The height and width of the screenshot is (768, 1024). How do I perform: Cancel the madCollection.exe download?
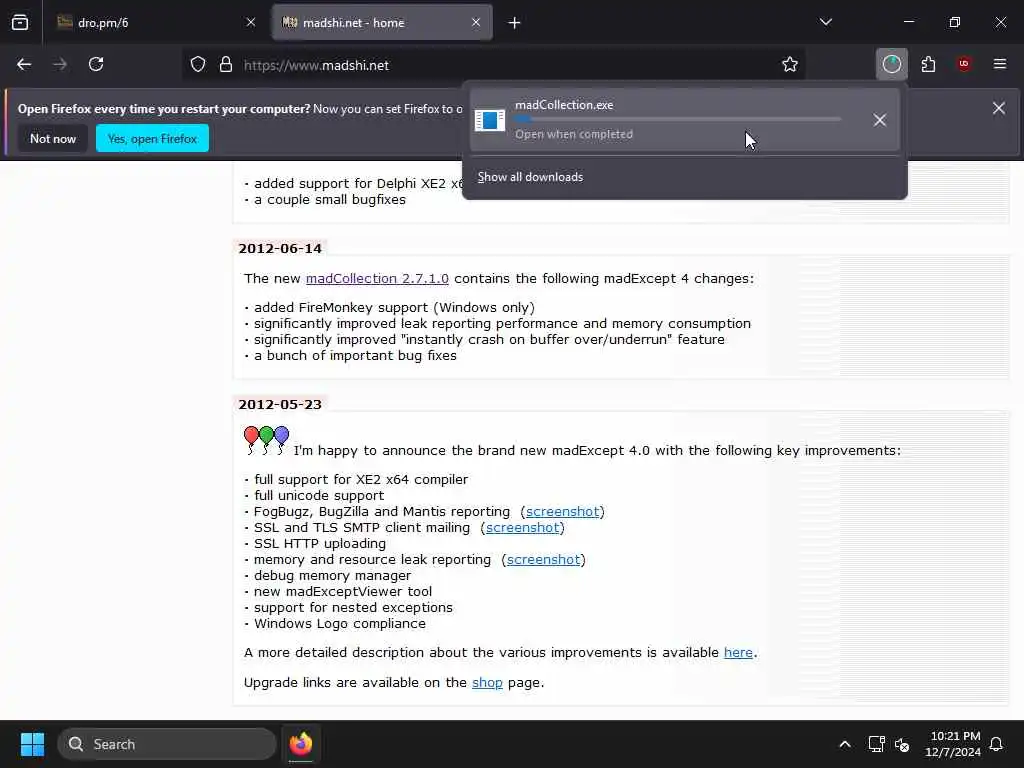pos(880,120)
